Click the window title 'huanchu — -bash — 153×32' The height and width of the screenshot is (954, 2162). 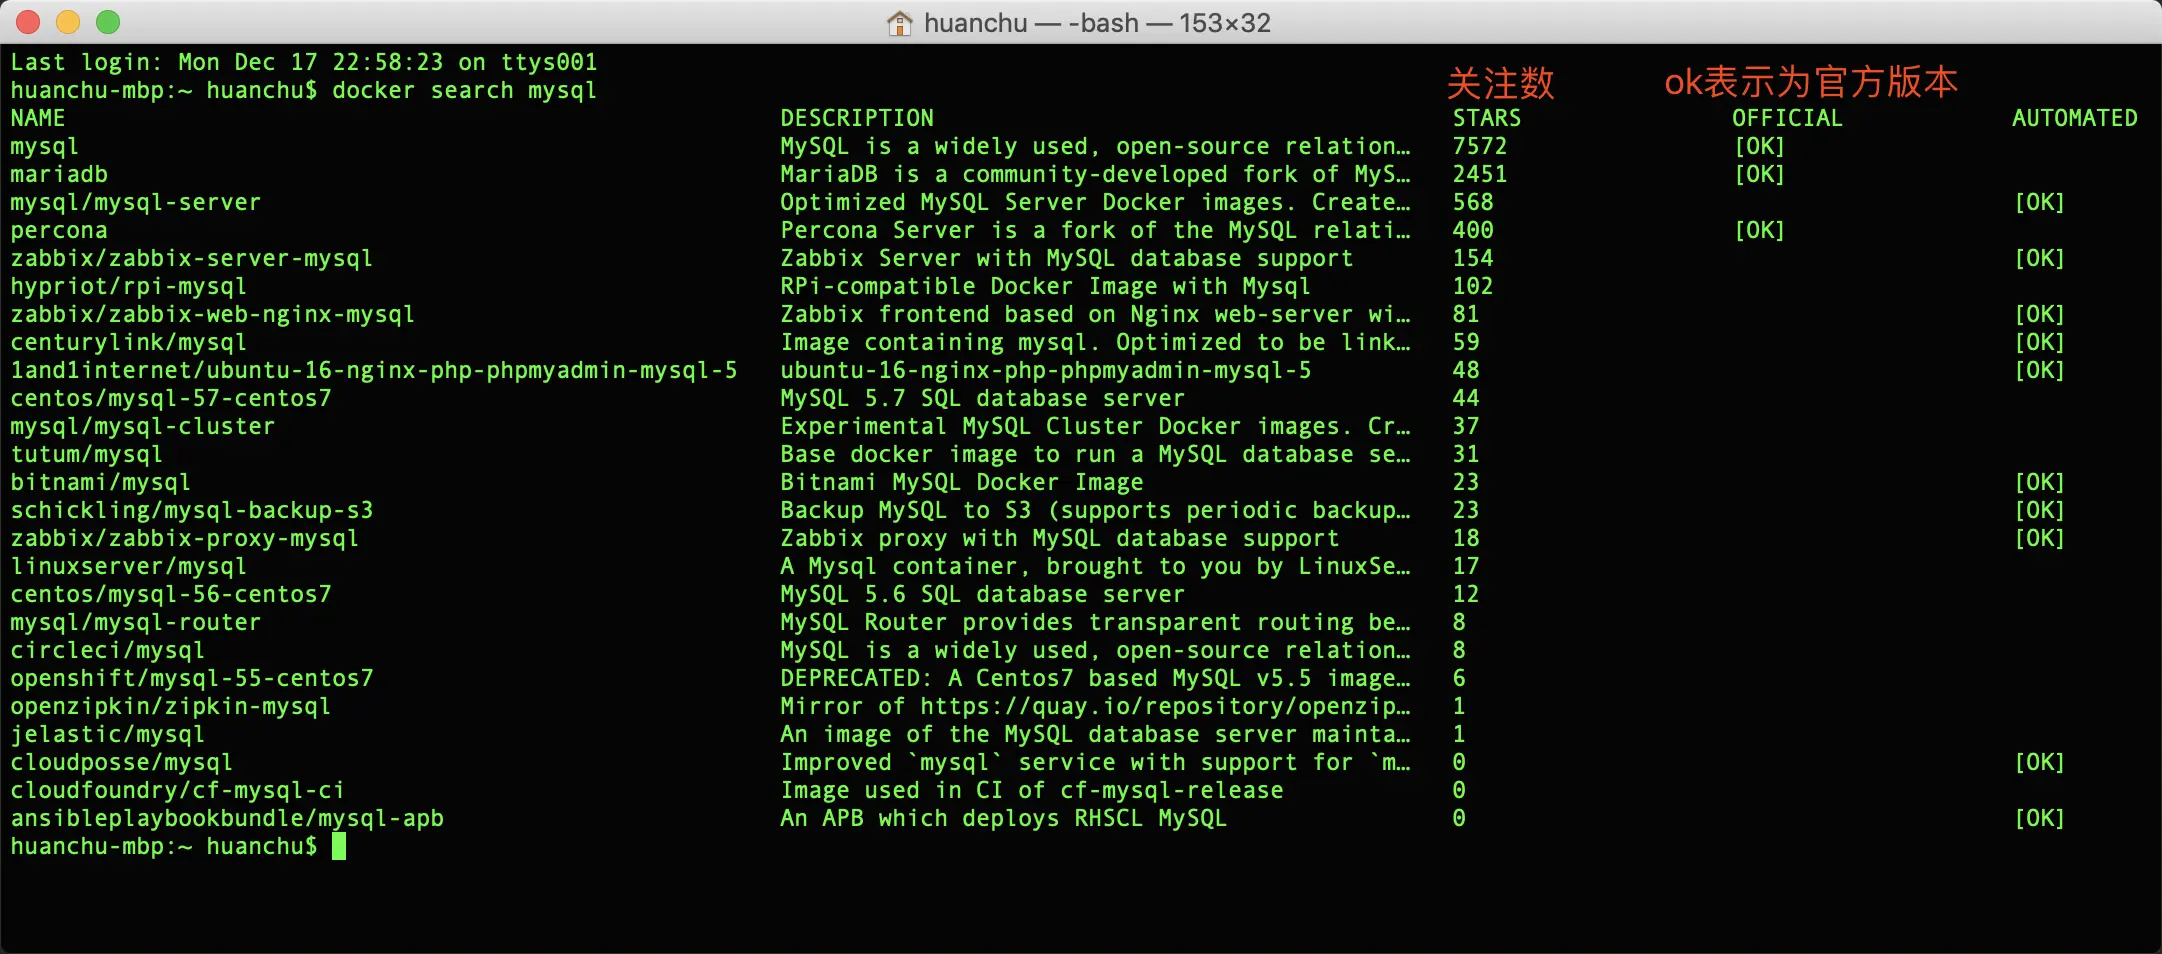(x=1097, y=23)
